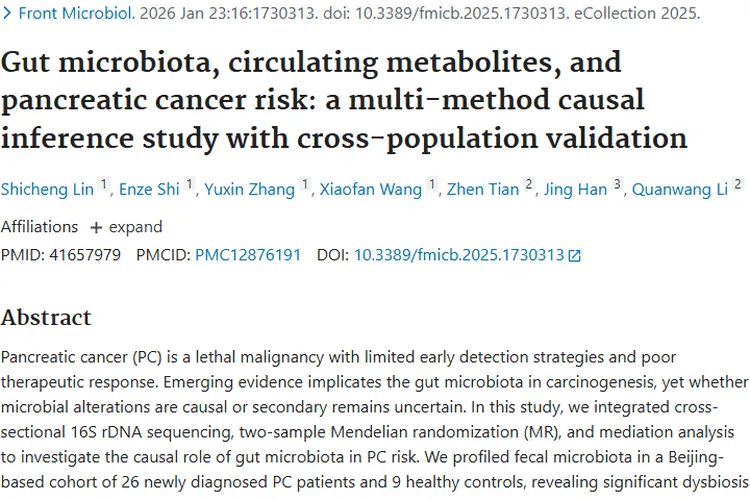Screen dimensions: 750x500
Task: Click affiliation superscript 2 after Zhen Tian
Action: click(x=529, y=184)
